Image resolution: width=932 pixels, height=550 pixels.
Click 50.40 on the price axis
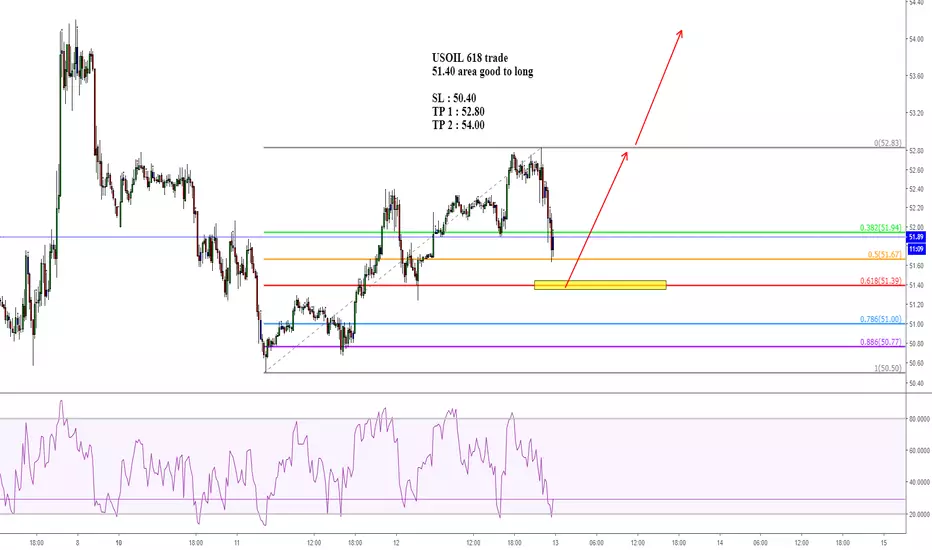(x=915, y=384)
